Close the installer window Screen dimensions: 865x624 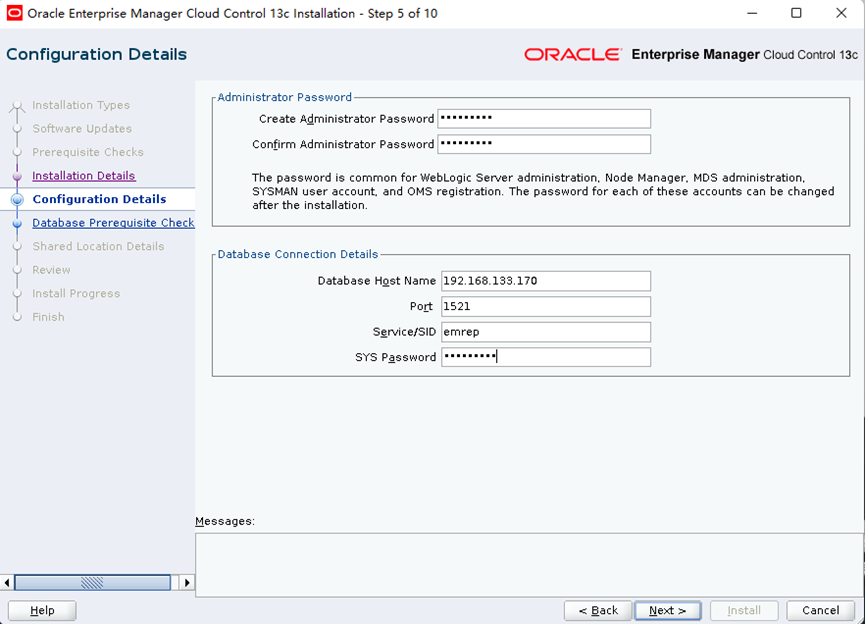click(841, 13)
